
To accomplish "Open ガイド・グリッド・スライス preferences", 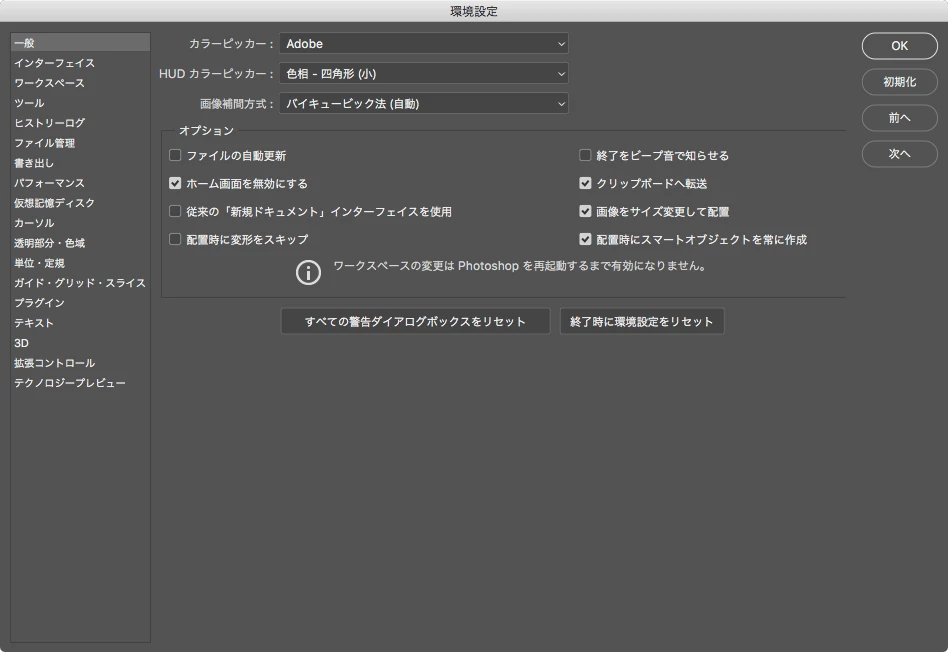I will coord(80,282).
